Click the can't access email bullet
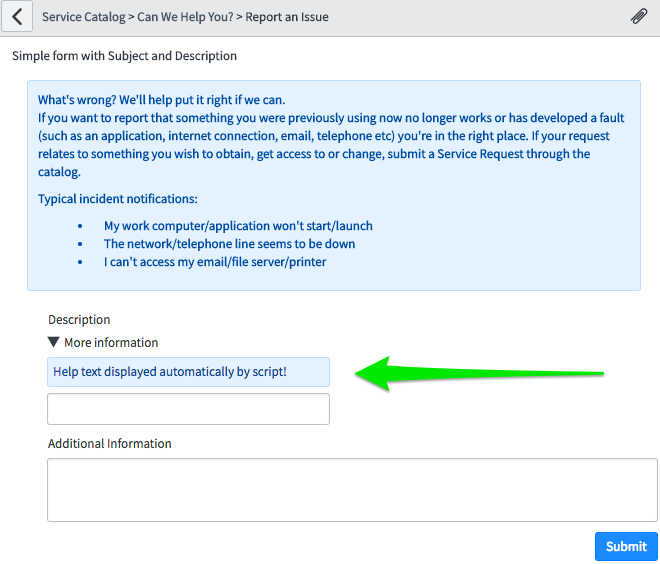Image resolution: width=660 pixels, height=564 pixels. [215, 262]
